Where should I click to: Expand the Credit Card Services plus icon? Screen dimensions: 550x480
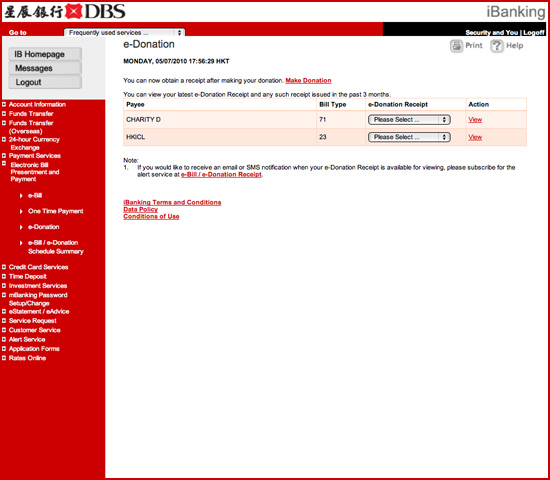click(x=4, y=267)
